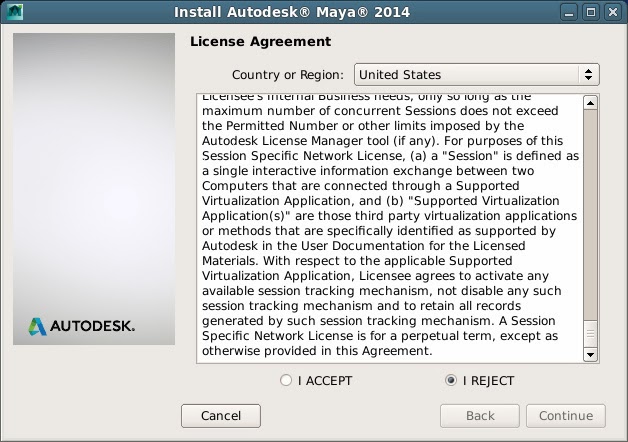The width and height of the screenshot is (628, 442).
Task: Click the Maya installer icon in title bar
Action: click(15, 12)
